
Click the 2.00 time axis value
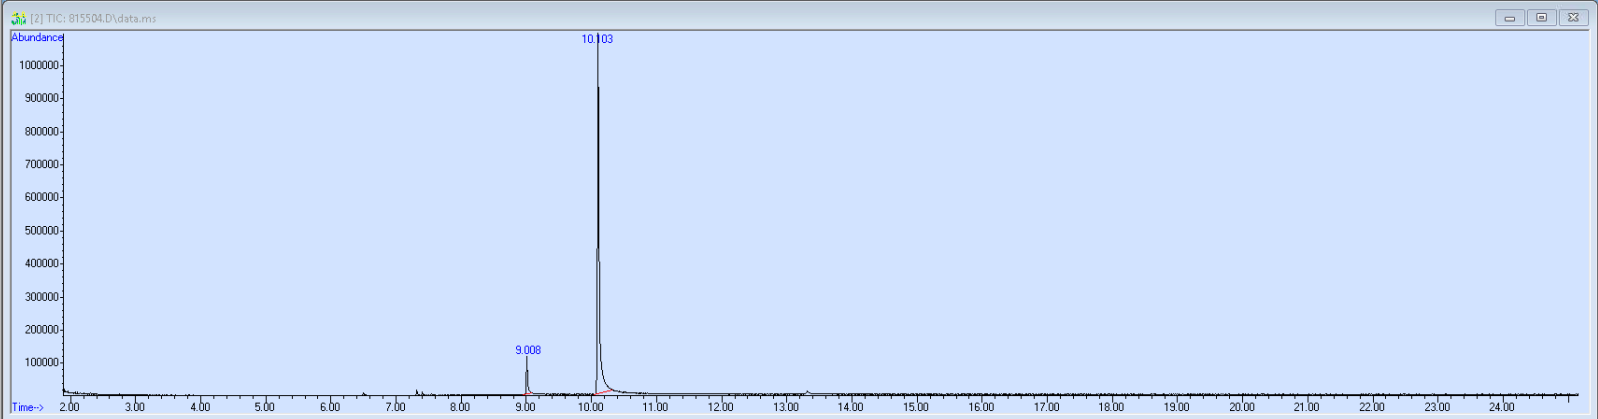pyautogui.click(x=69, y=407)
